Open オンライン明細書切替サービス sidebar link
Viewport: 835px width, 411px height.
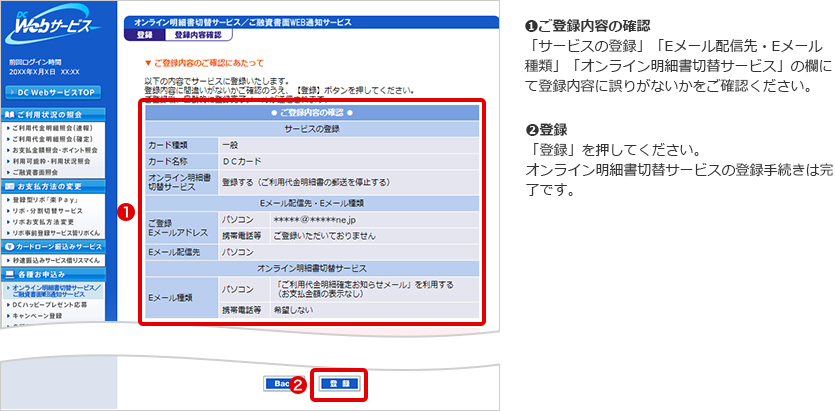(x=62, y=290)
